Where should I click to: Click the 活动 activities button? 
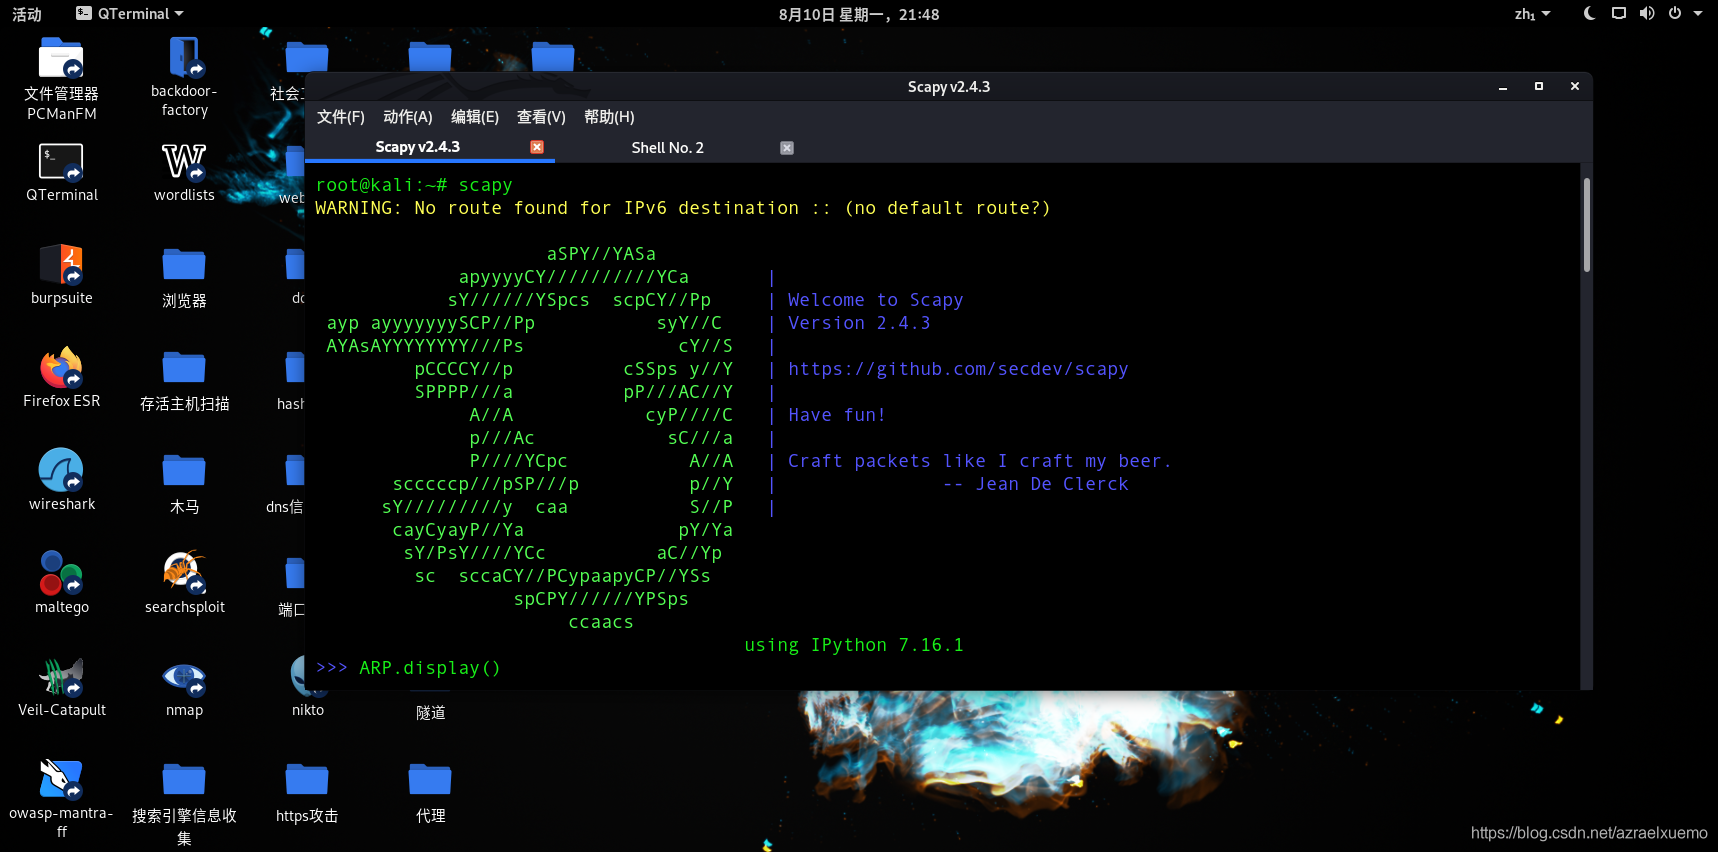click(27, 14)
